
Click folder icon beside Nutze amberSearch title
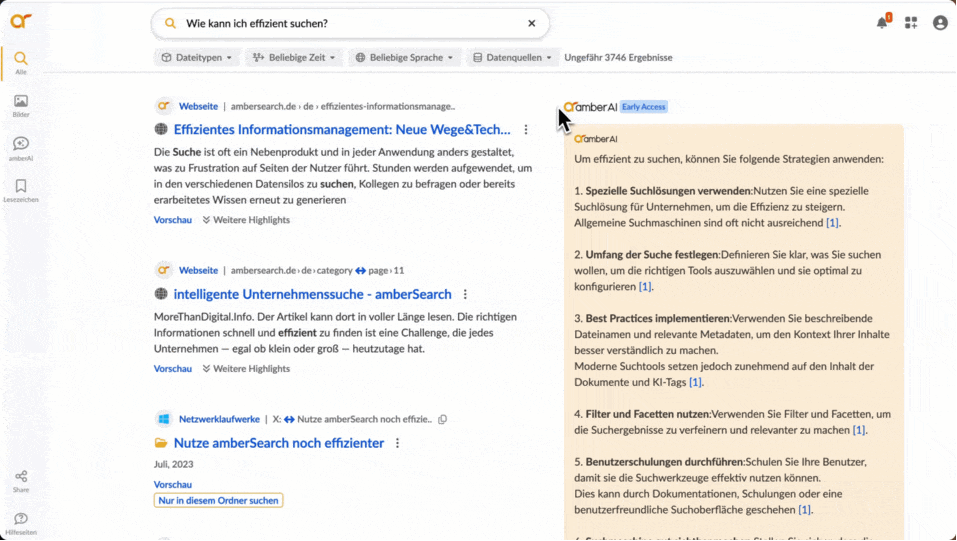click(x=161, y=443)
